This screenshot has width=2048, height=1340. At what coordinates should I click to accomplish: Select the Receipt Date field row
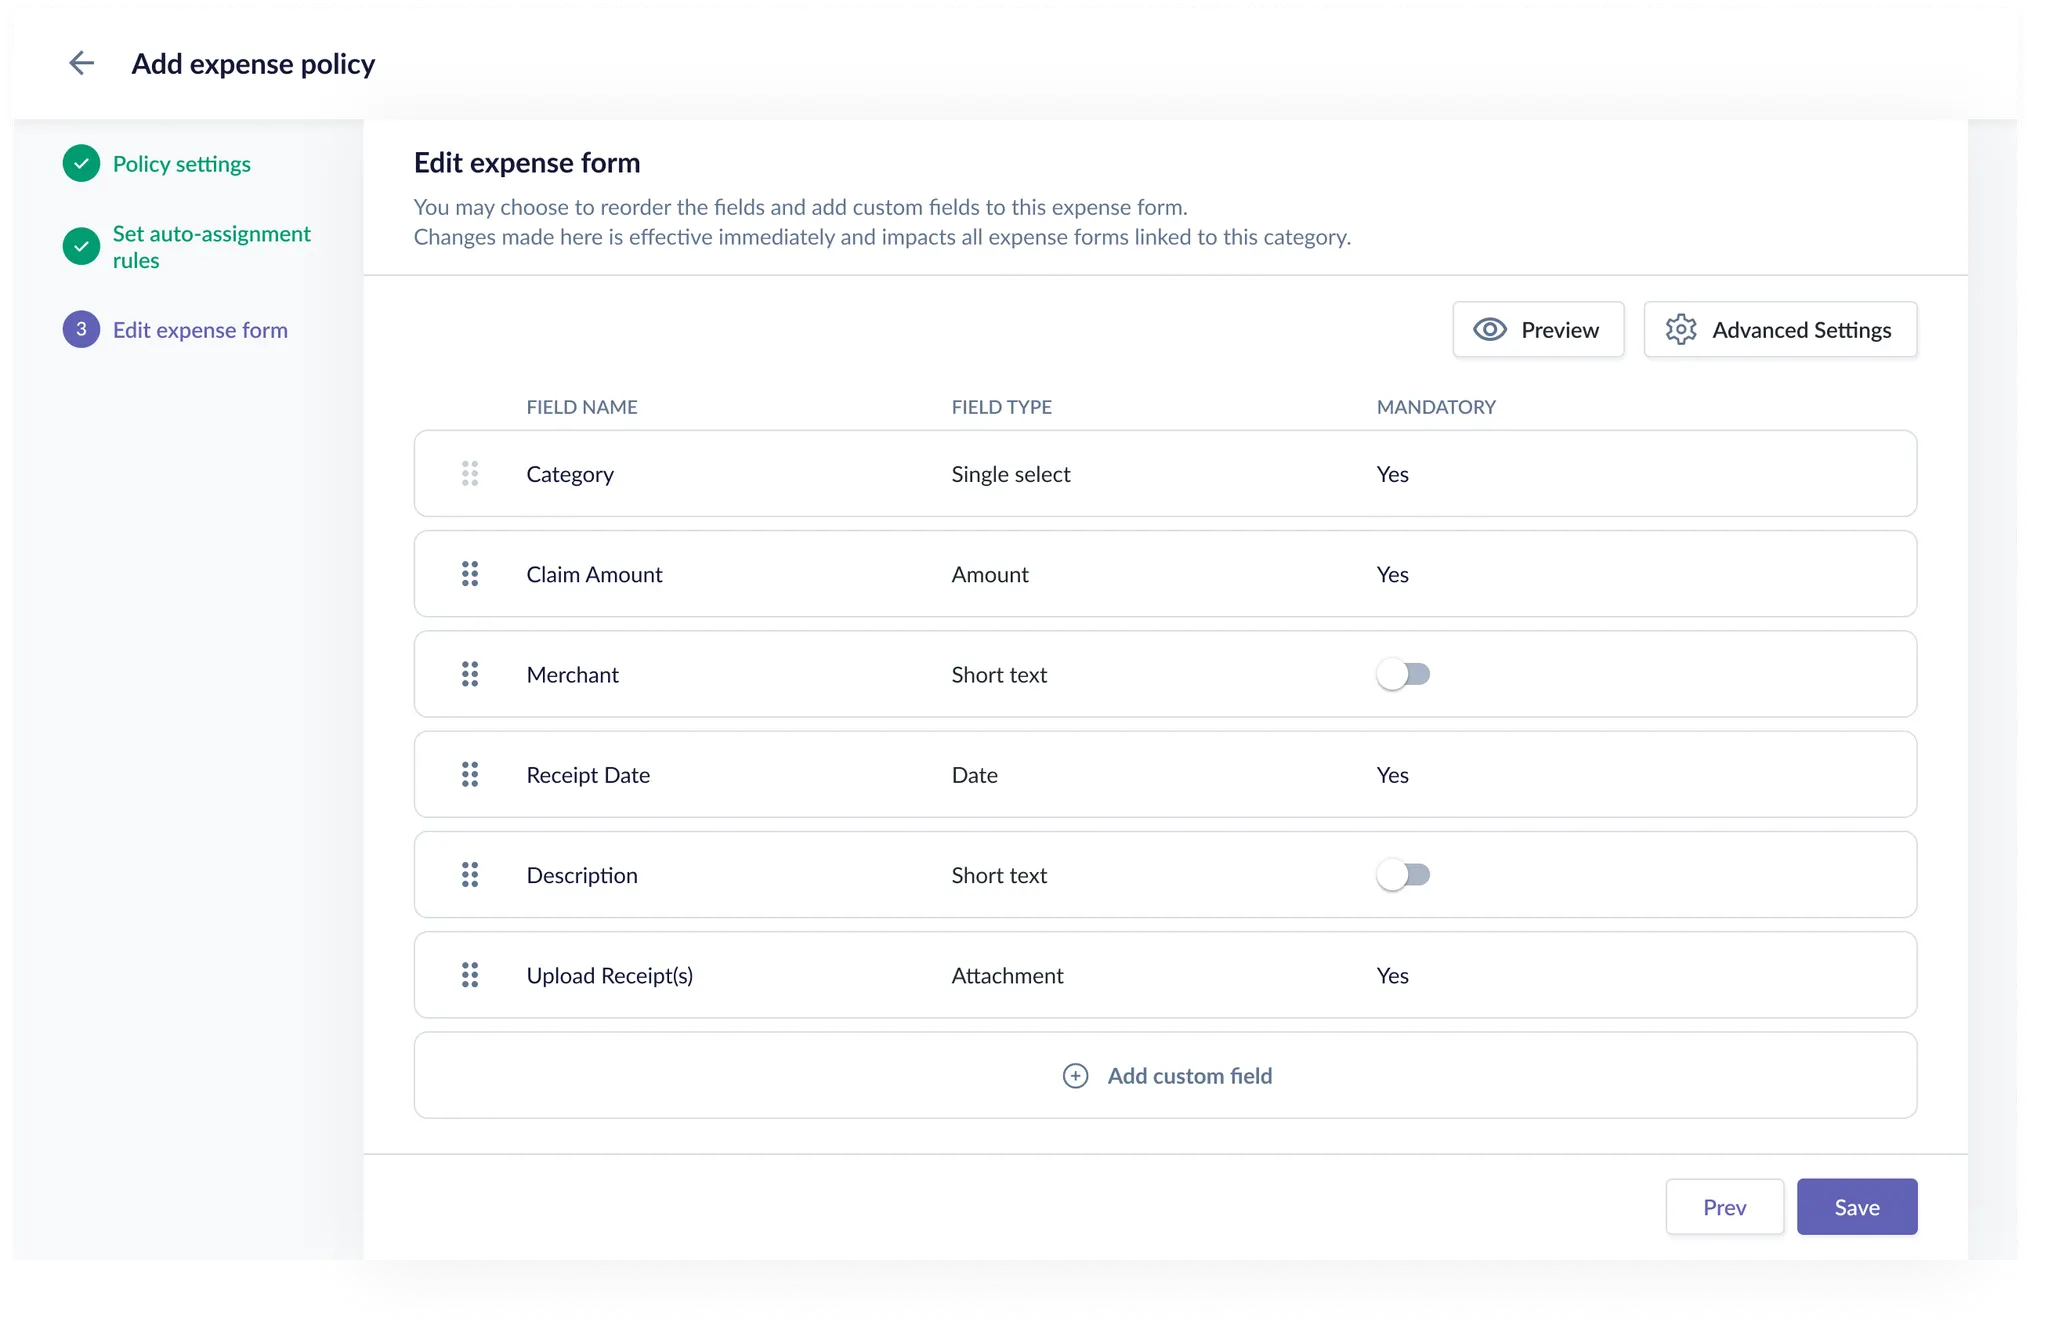coord(1164,775)
